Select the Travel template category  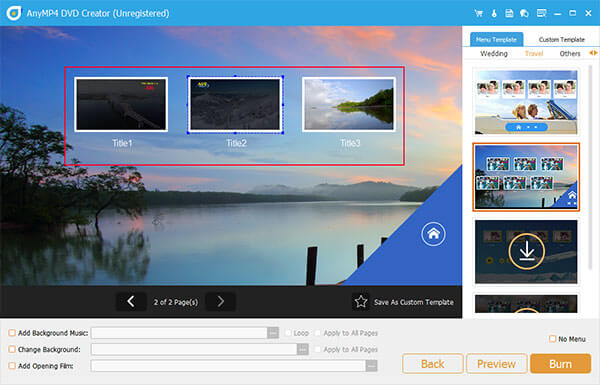tap(534, 54)
